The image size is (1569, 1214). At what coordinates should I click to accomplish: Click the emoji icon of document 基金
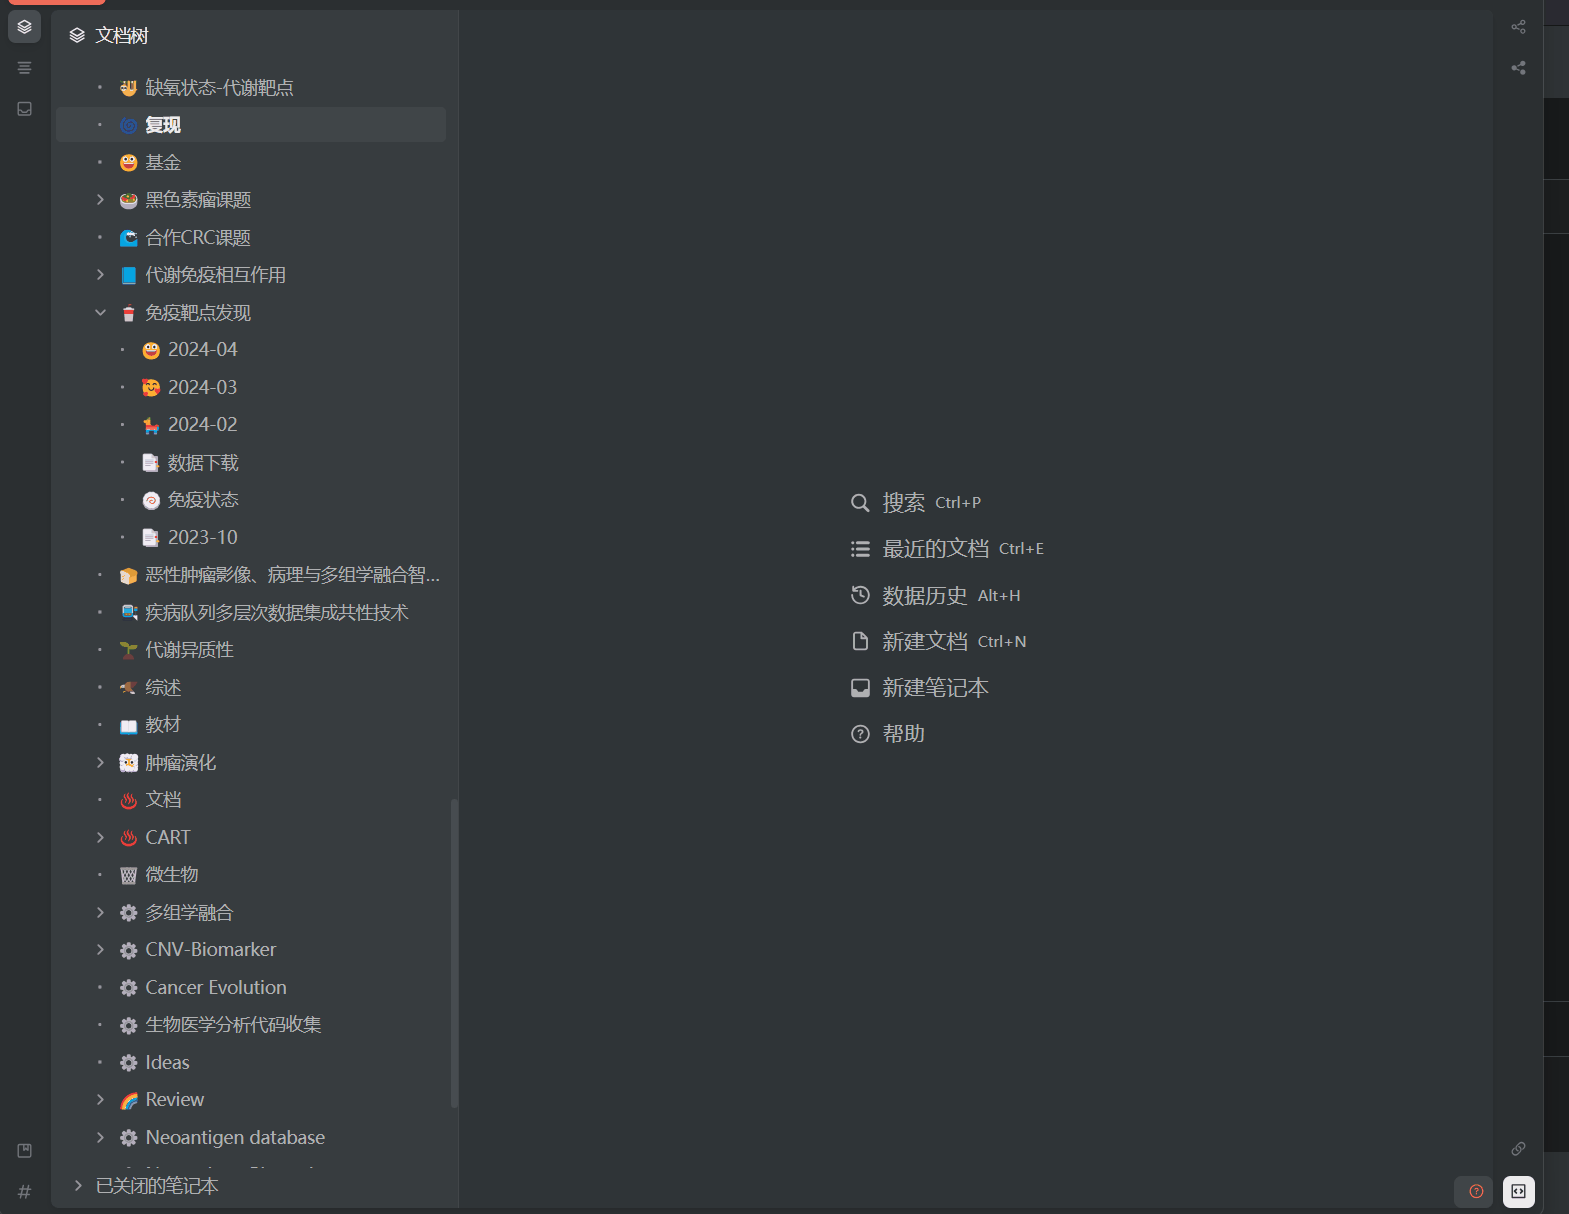pyautogui.click(x=128, y=163)
